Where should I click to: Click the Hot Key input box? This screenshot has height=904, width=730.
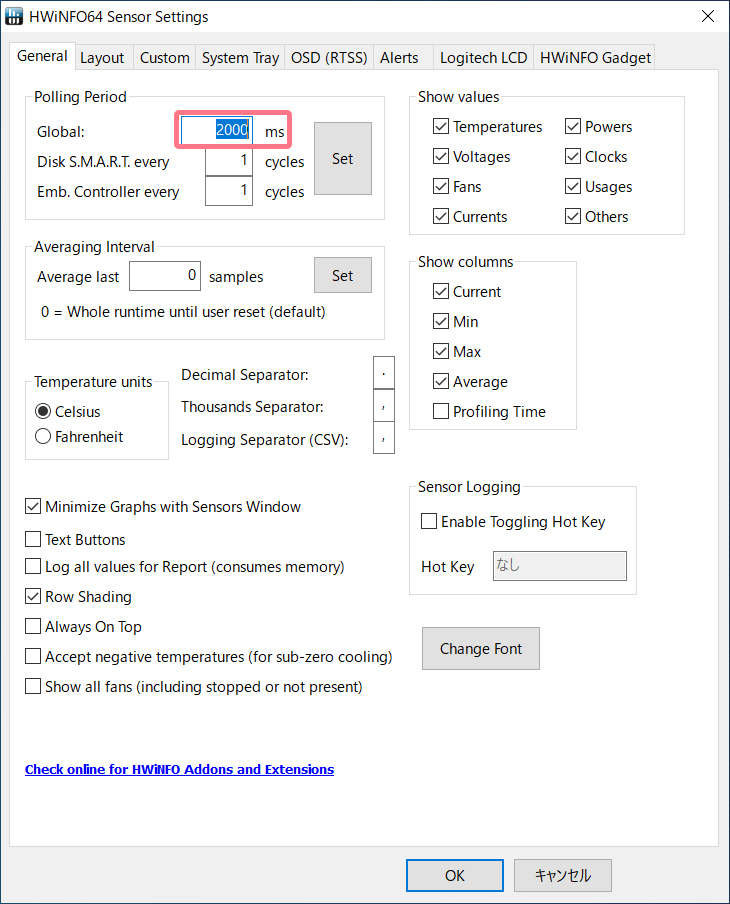[x=559, y=566]
